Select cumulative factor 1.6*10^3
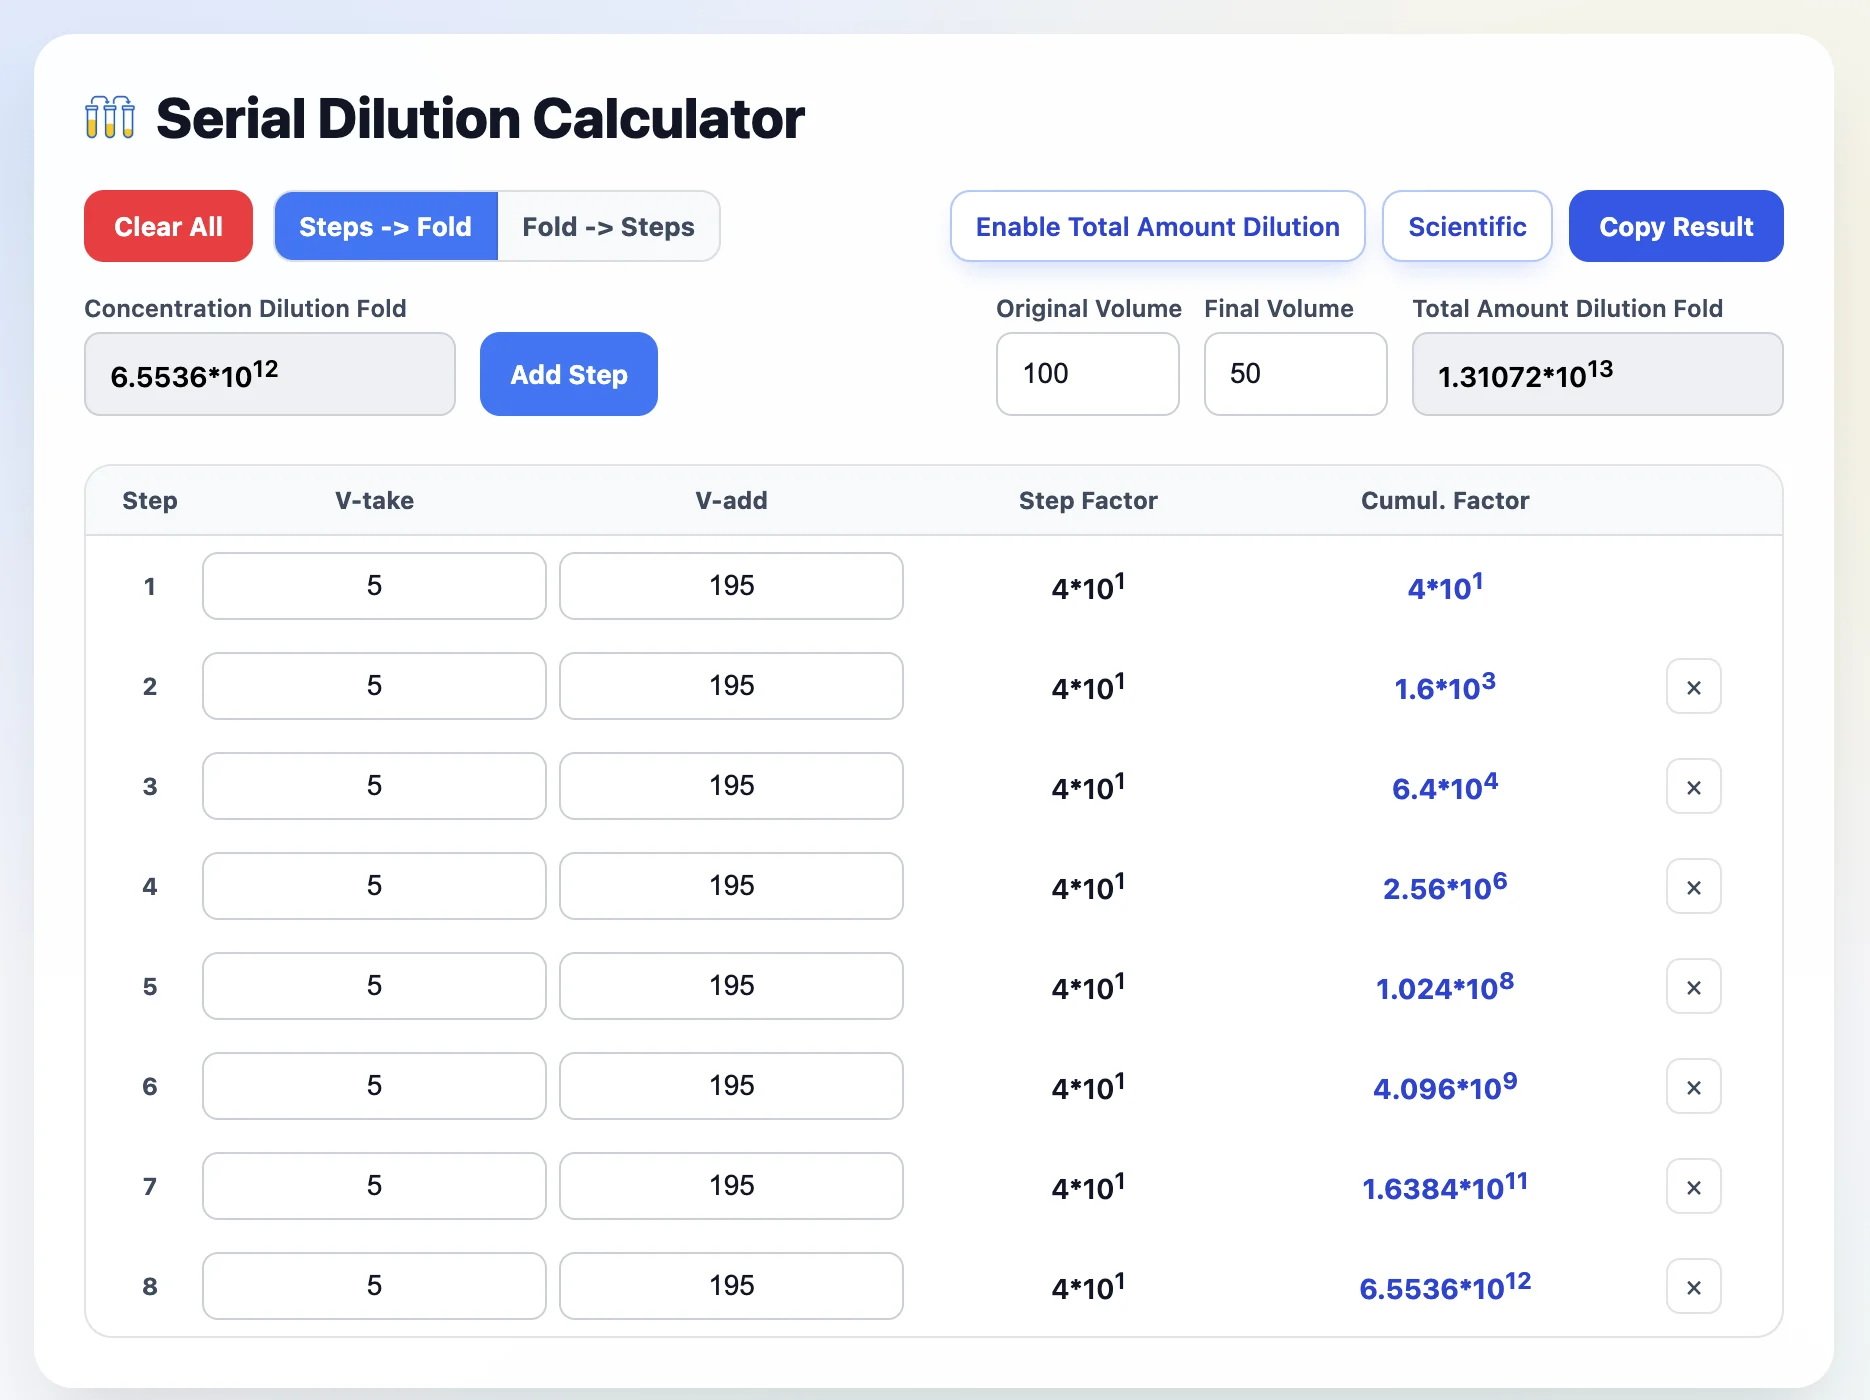1870x1400 pixels. [1445, 687]
